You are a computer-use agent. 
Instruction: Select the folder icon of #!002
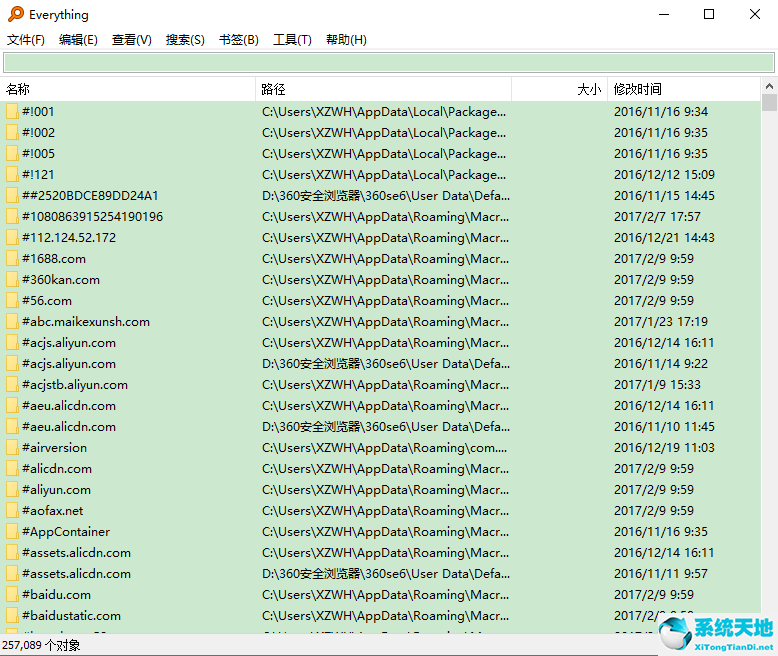(12, 132)
